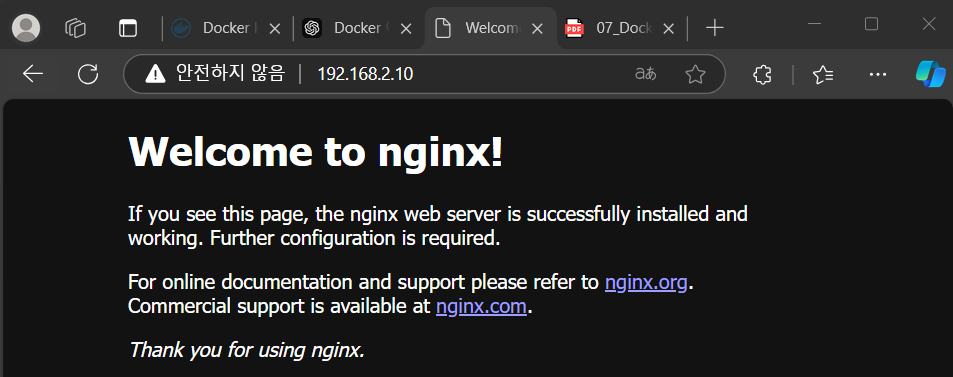Image resolution: width=953 pixels, height=377 pixels.
Task: Open the Favorites list icon
Action: [823, 74]
